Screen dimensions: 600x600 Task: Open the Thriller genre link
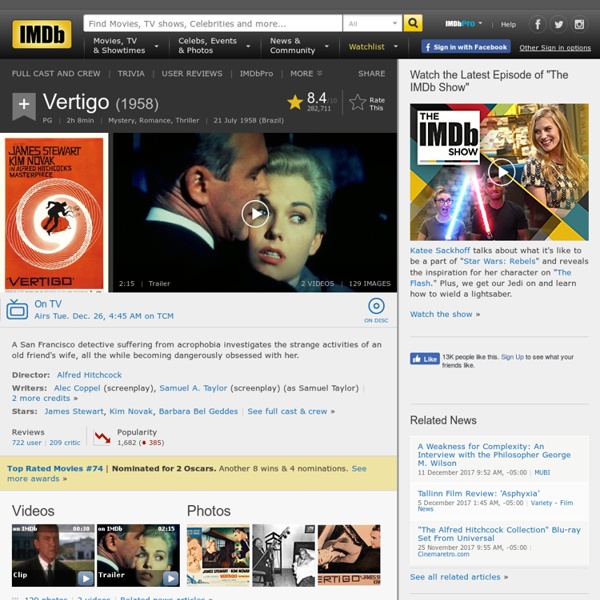(187, 121)
